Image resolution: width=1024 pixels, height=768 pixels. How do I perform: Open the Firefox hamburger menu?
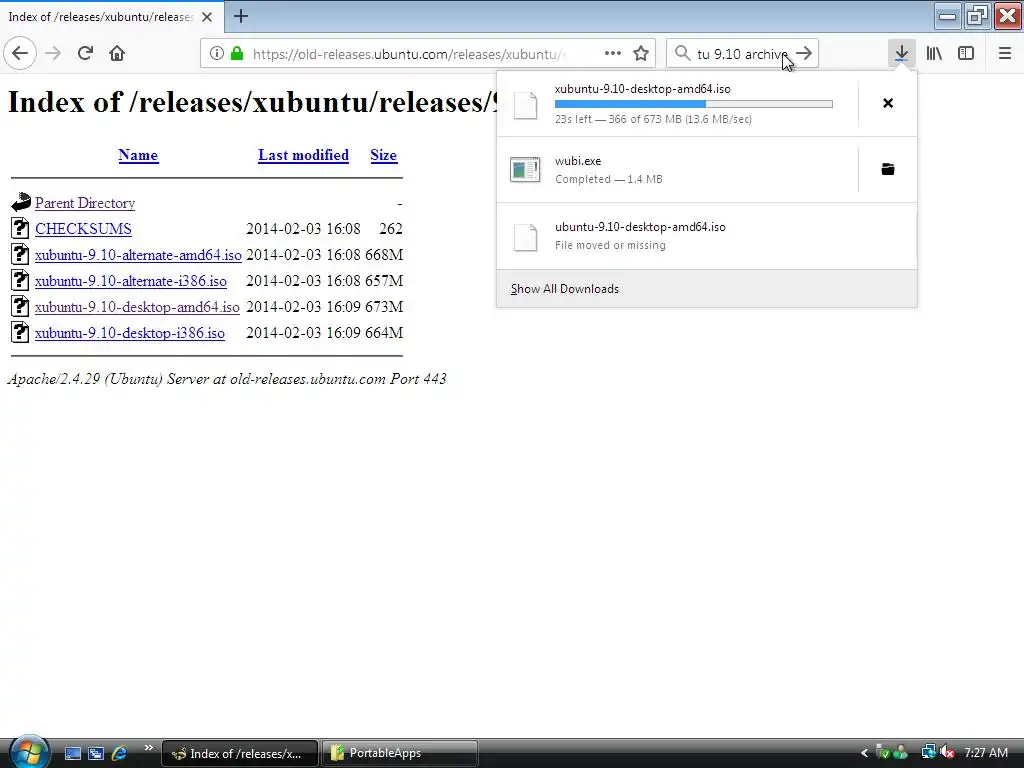1005,54
